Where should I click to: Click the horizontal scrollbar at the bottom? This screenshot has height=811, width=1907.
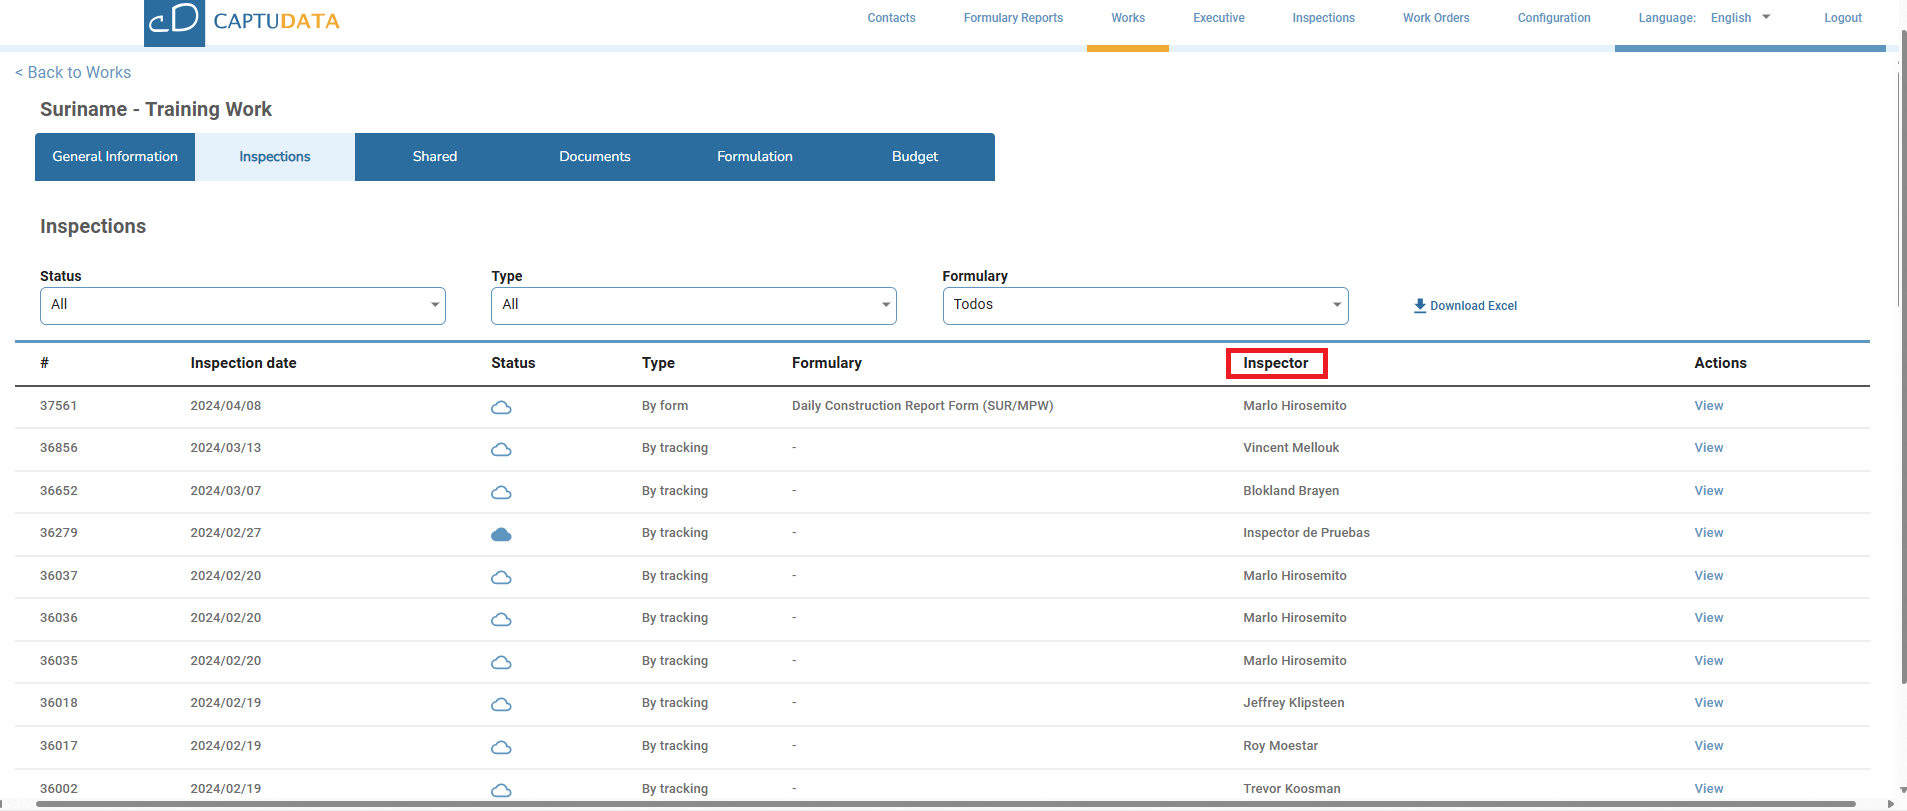(945, 804)
